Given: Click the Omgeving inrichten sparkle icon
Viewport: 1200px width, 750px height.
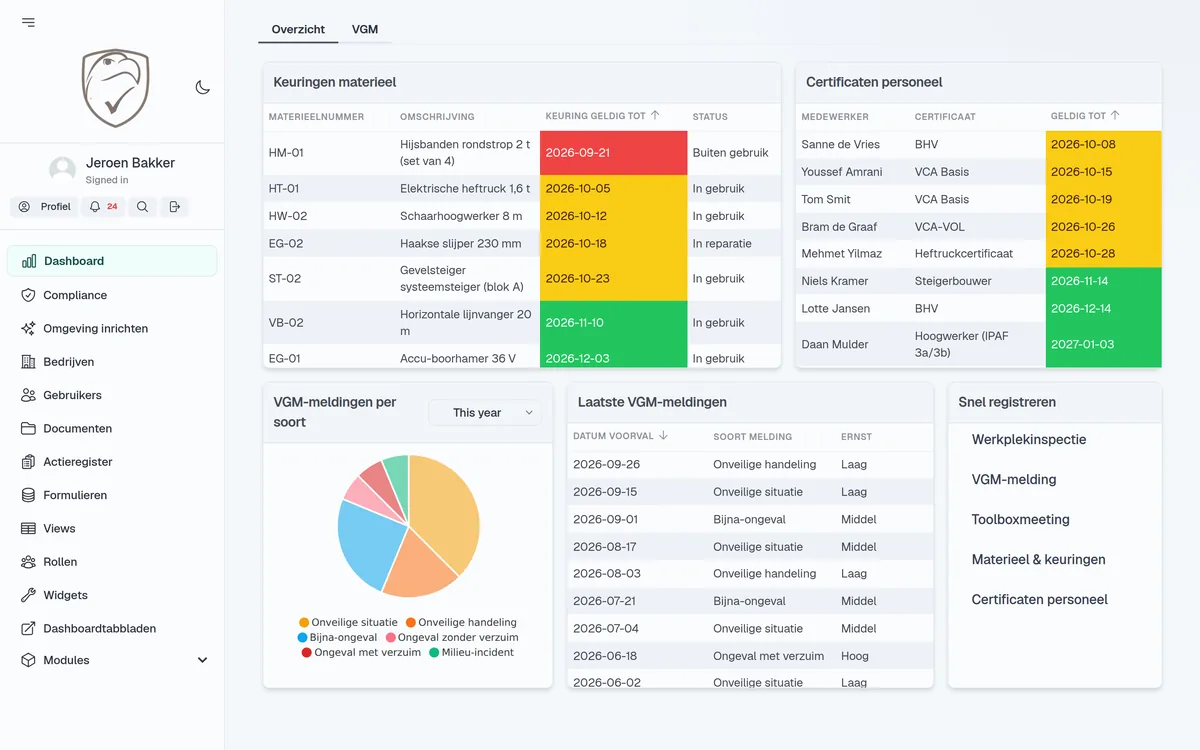Looking at the screenshot, I should (x=28, y=328).
